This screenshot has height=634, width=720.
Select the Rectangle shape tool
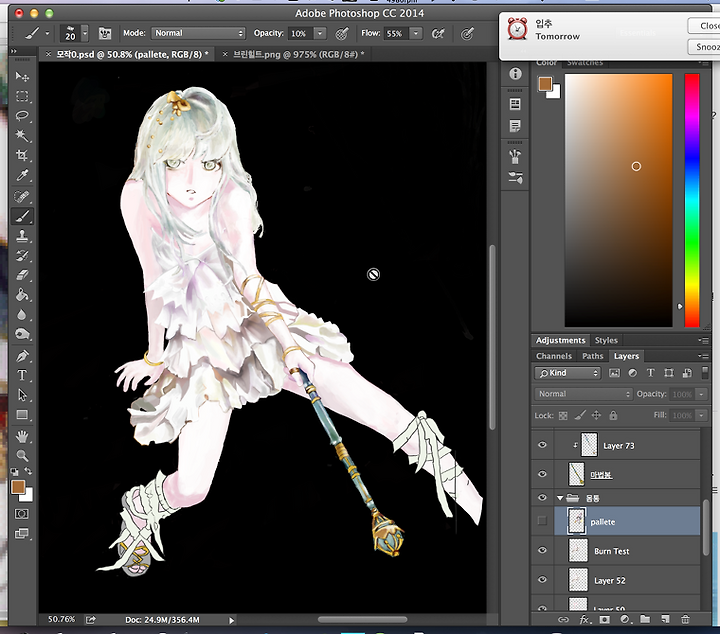pos(22,415)
